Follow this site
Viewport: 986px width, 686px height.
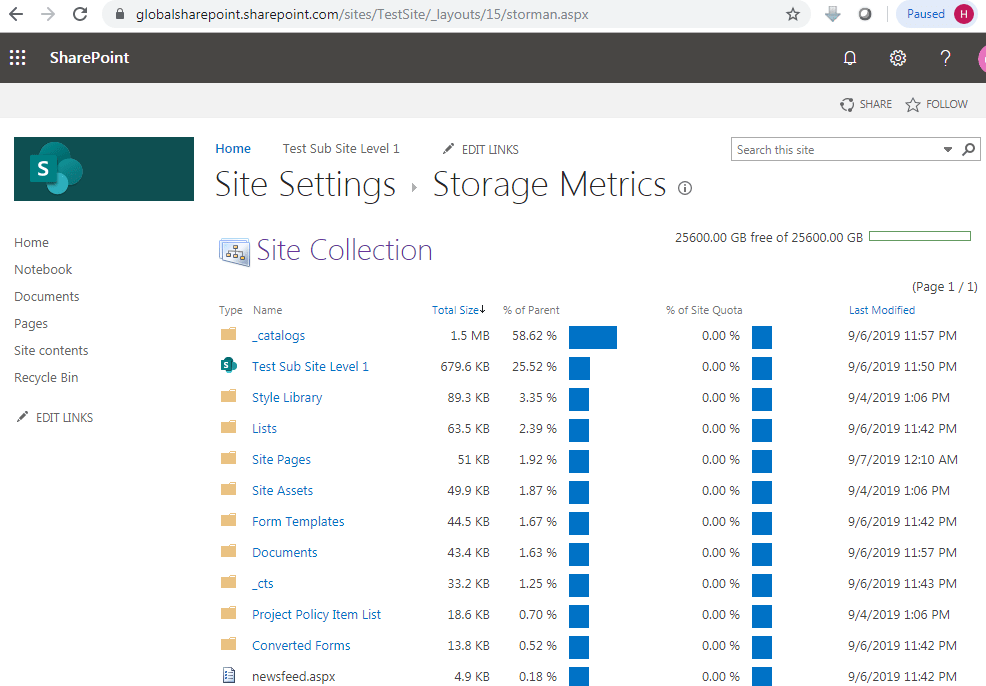(x=936, y=104)
